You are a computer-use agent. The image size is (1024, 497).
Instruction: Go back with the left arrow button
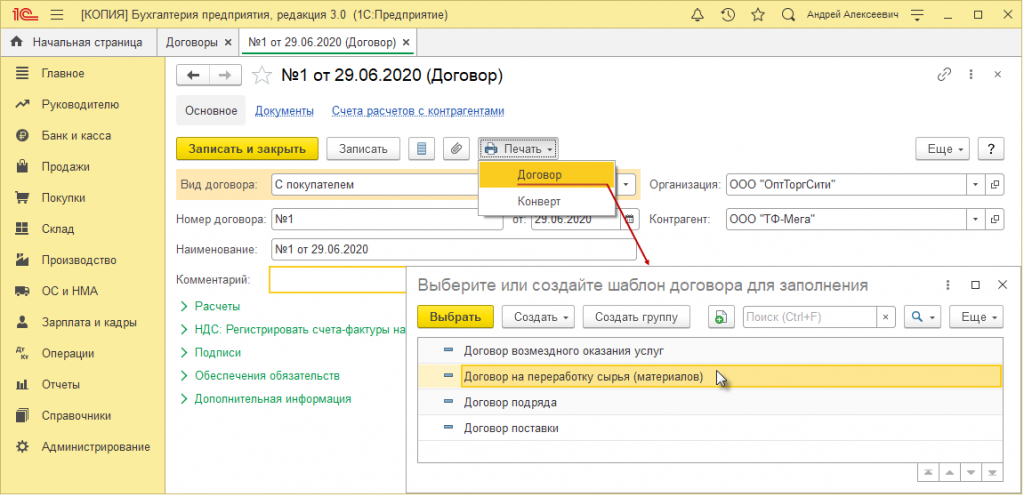pos(193,76)
